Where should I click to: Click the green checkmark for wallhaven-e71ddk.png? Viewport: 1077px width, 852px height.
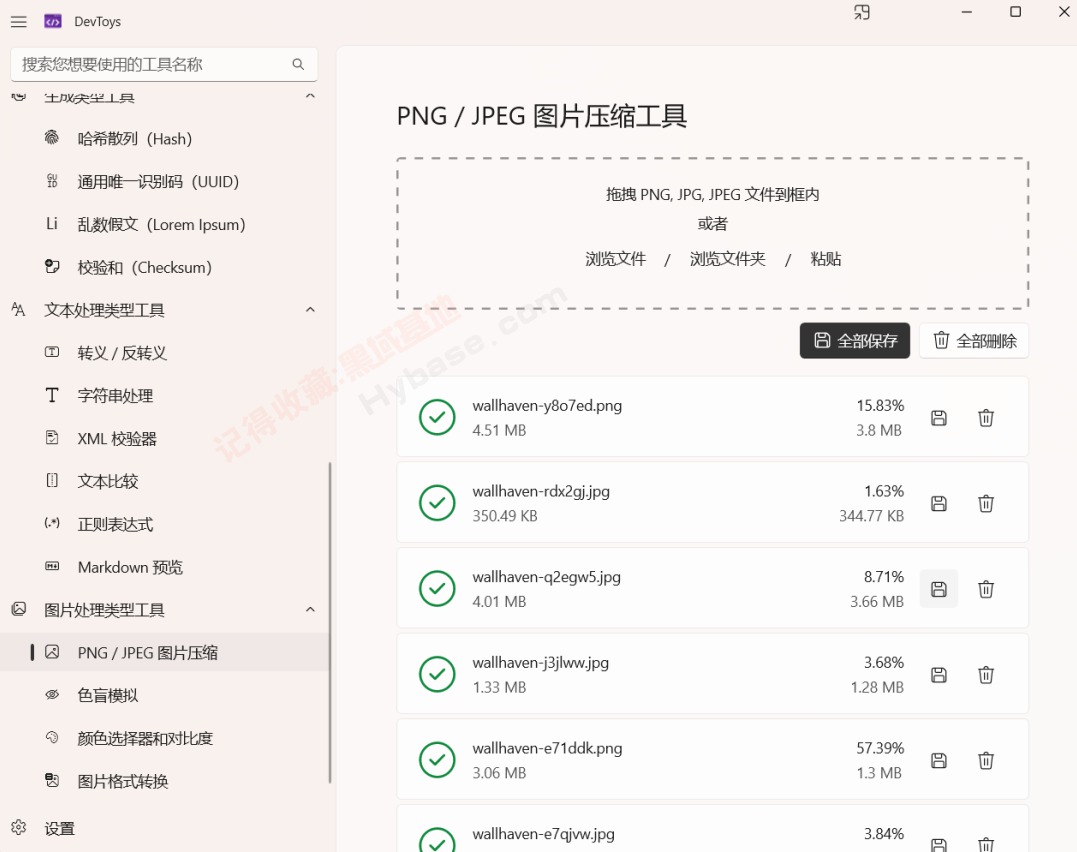[x=437, y=760]
